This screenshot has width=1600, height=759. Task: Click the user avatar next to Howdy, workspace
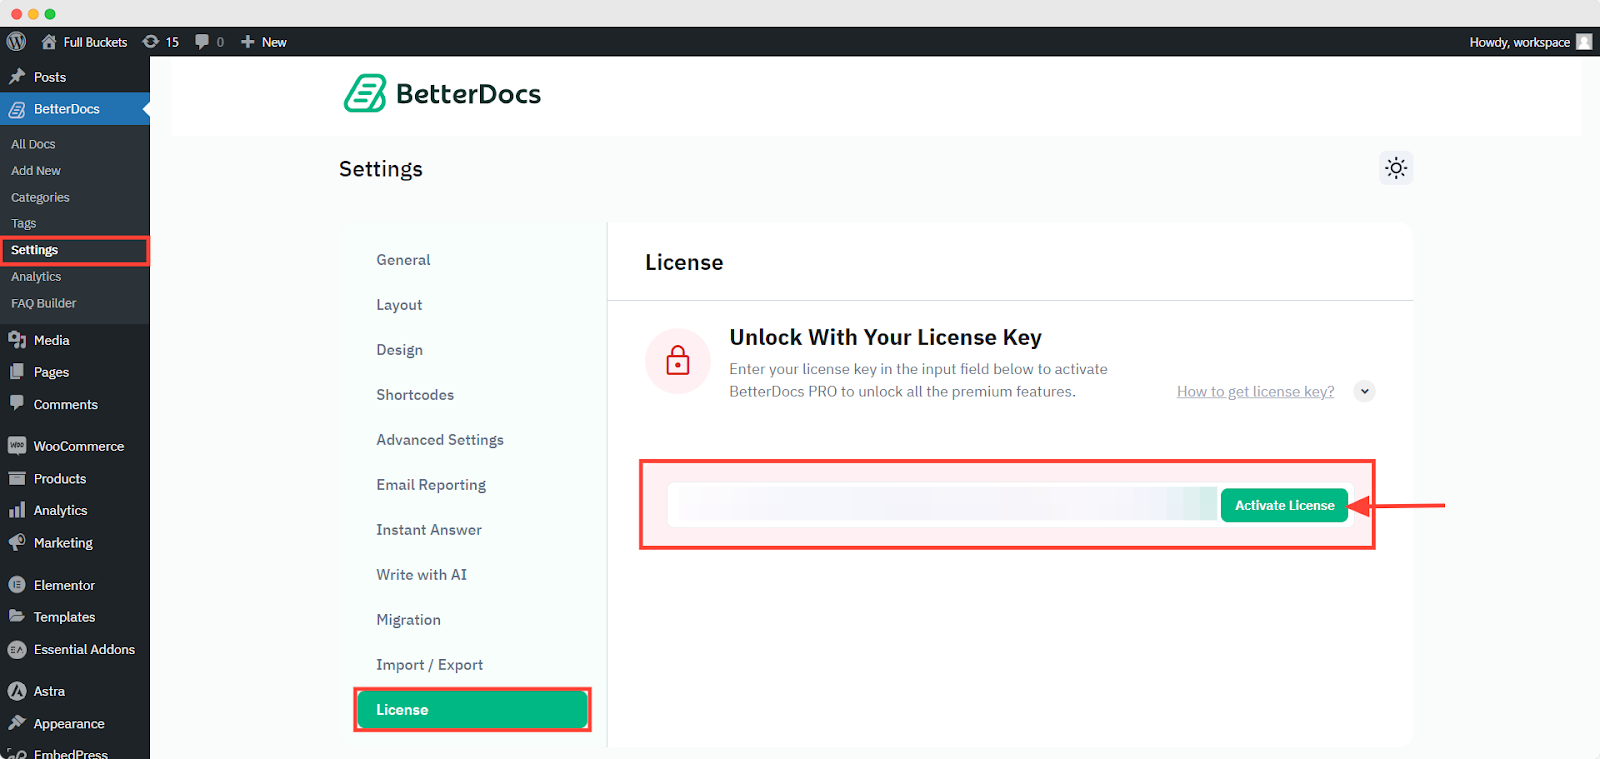(1584, 42)
